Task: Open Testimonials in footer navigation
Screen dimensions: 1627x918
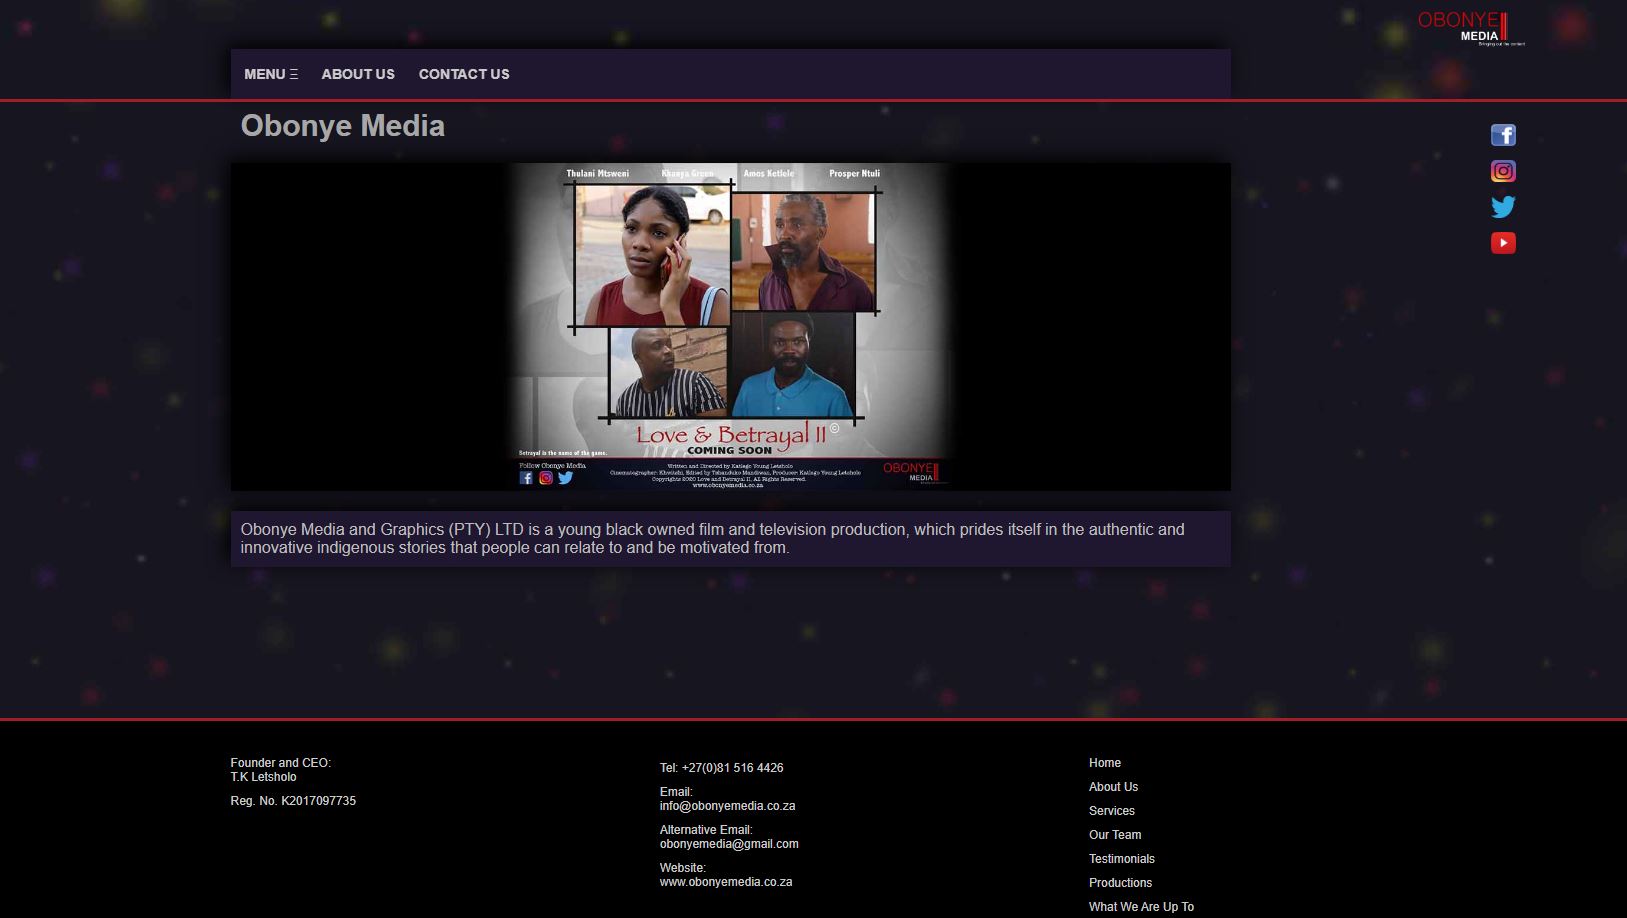Action: [1122, 859]
